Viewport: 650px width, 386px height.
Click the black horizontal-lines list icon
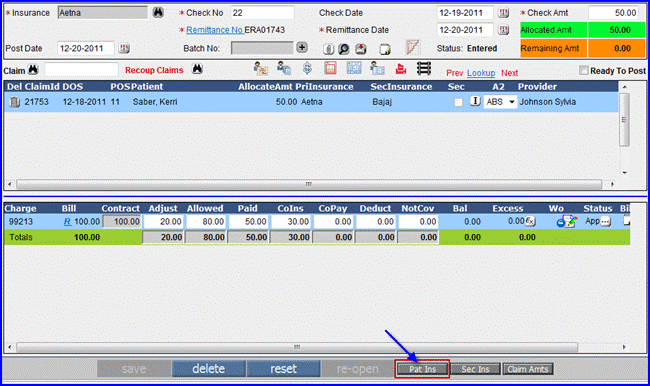(424, 68)
